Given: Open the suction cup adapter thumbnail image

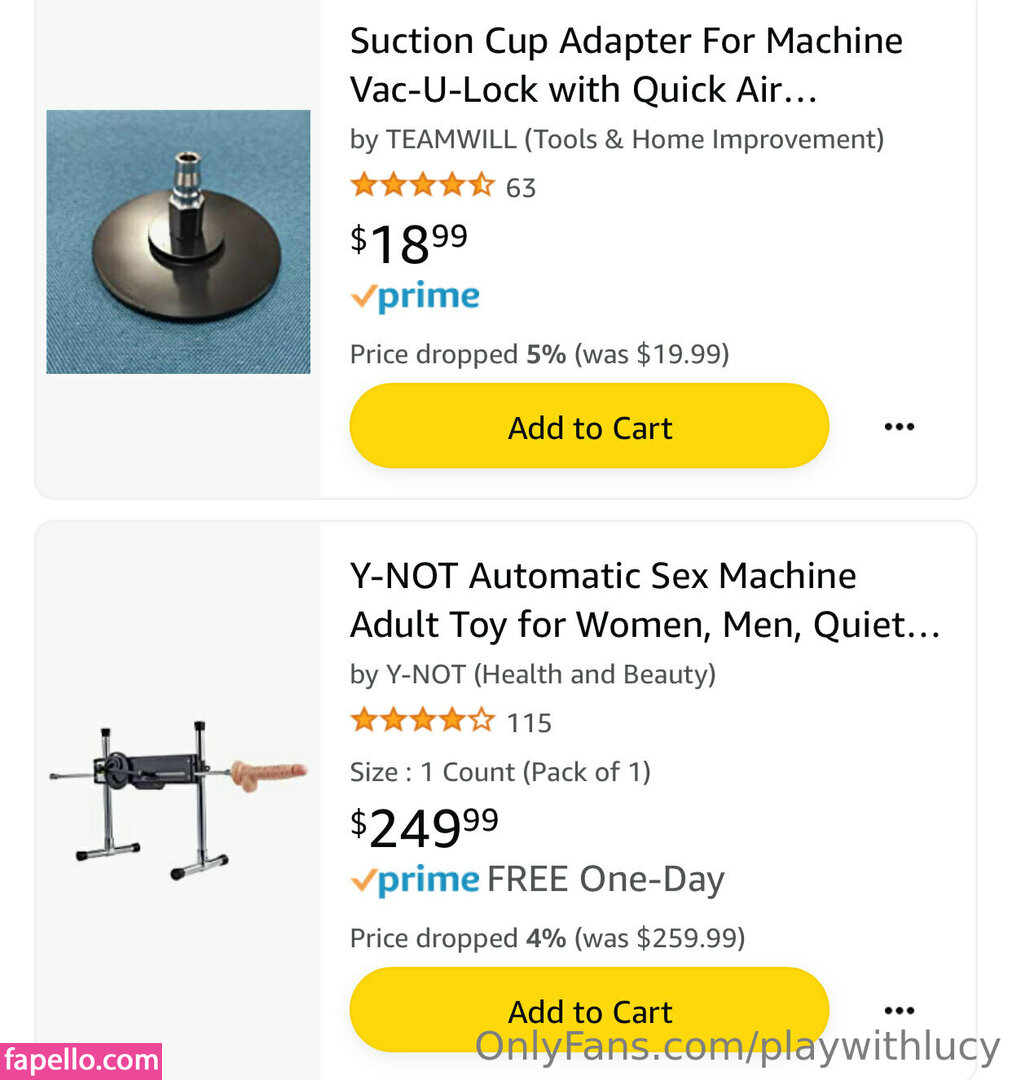Looking at the screenshot, I should click(x=178, y=241).
